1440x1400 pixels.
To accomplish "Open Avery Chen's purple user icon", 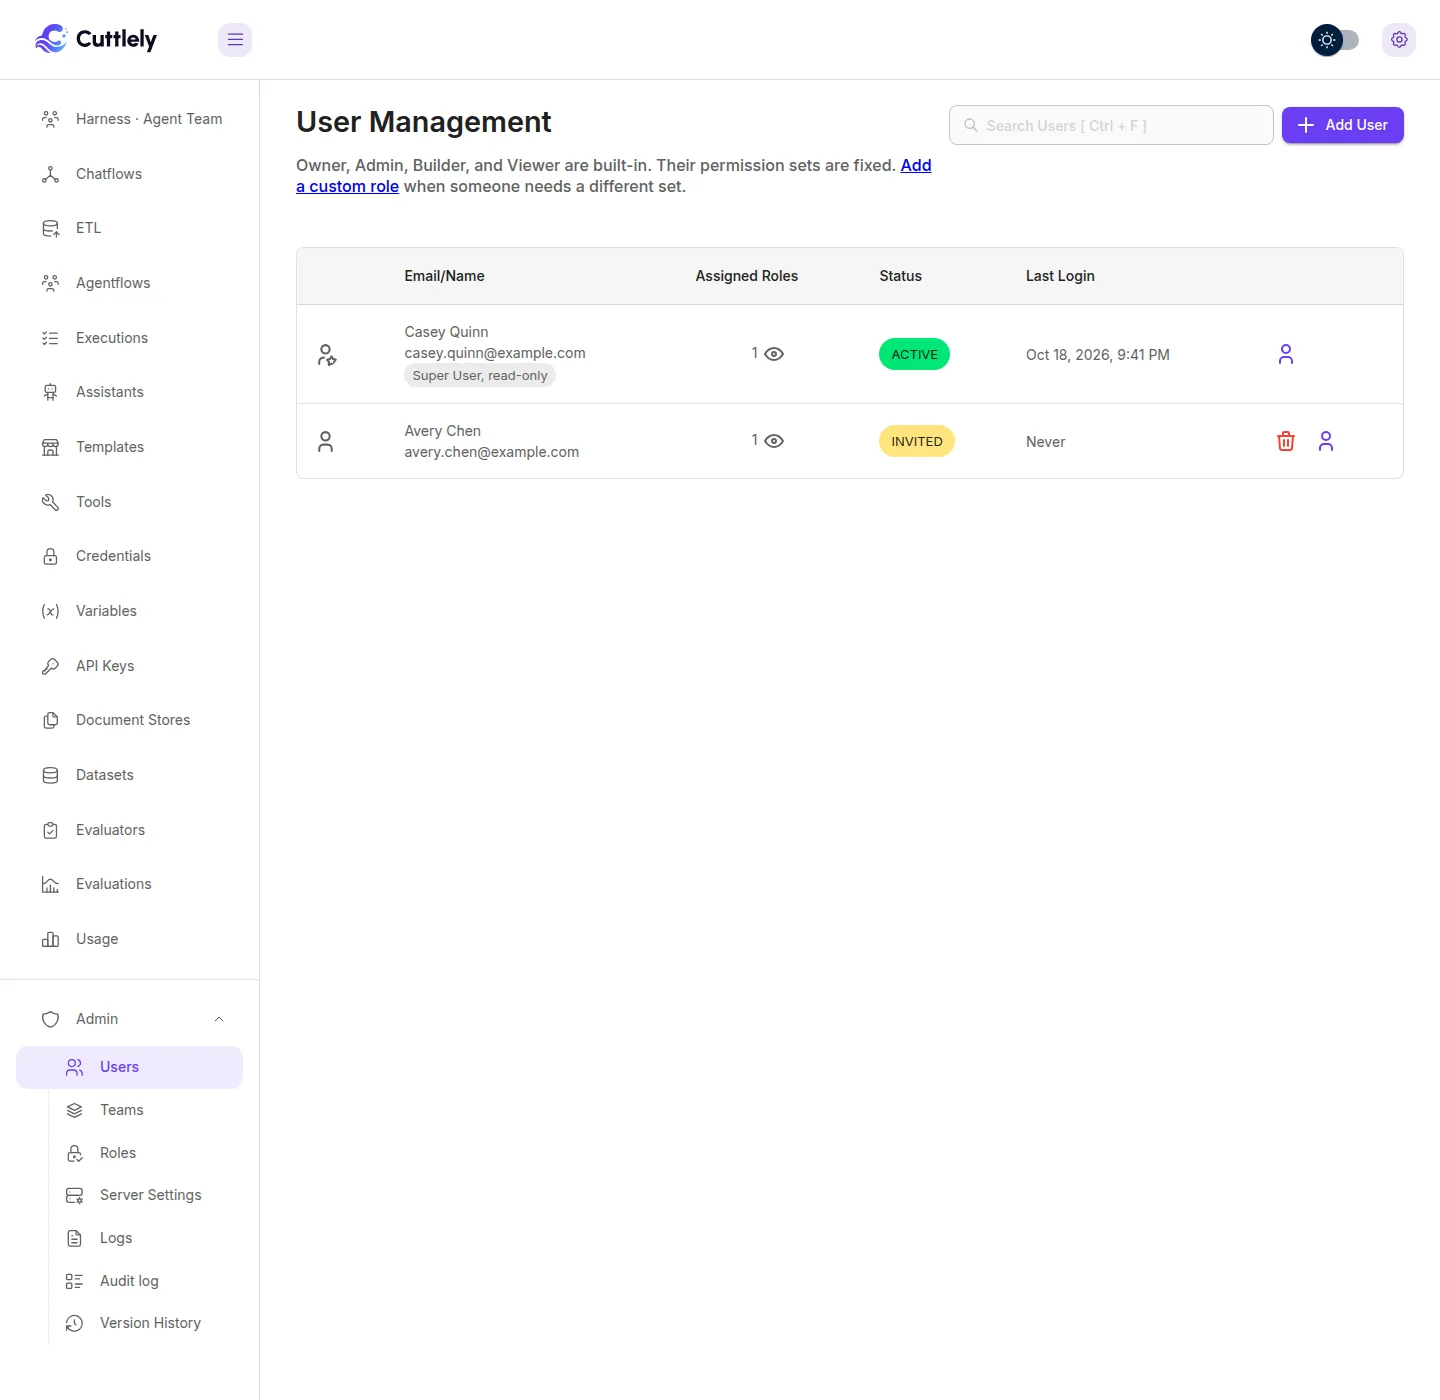I will pos(1326,441).
